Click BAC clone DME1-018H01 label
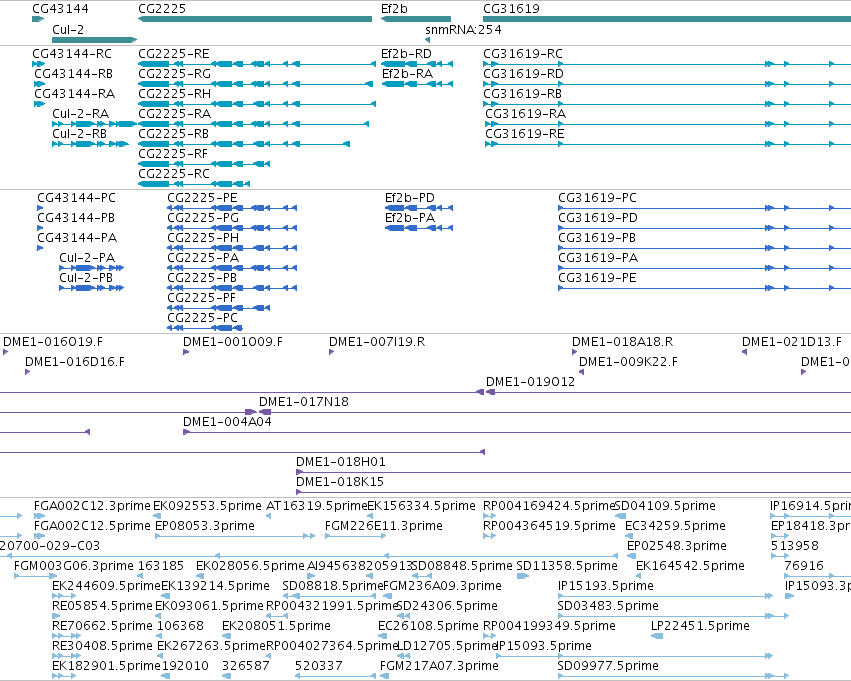 click(x=340, y=462)
